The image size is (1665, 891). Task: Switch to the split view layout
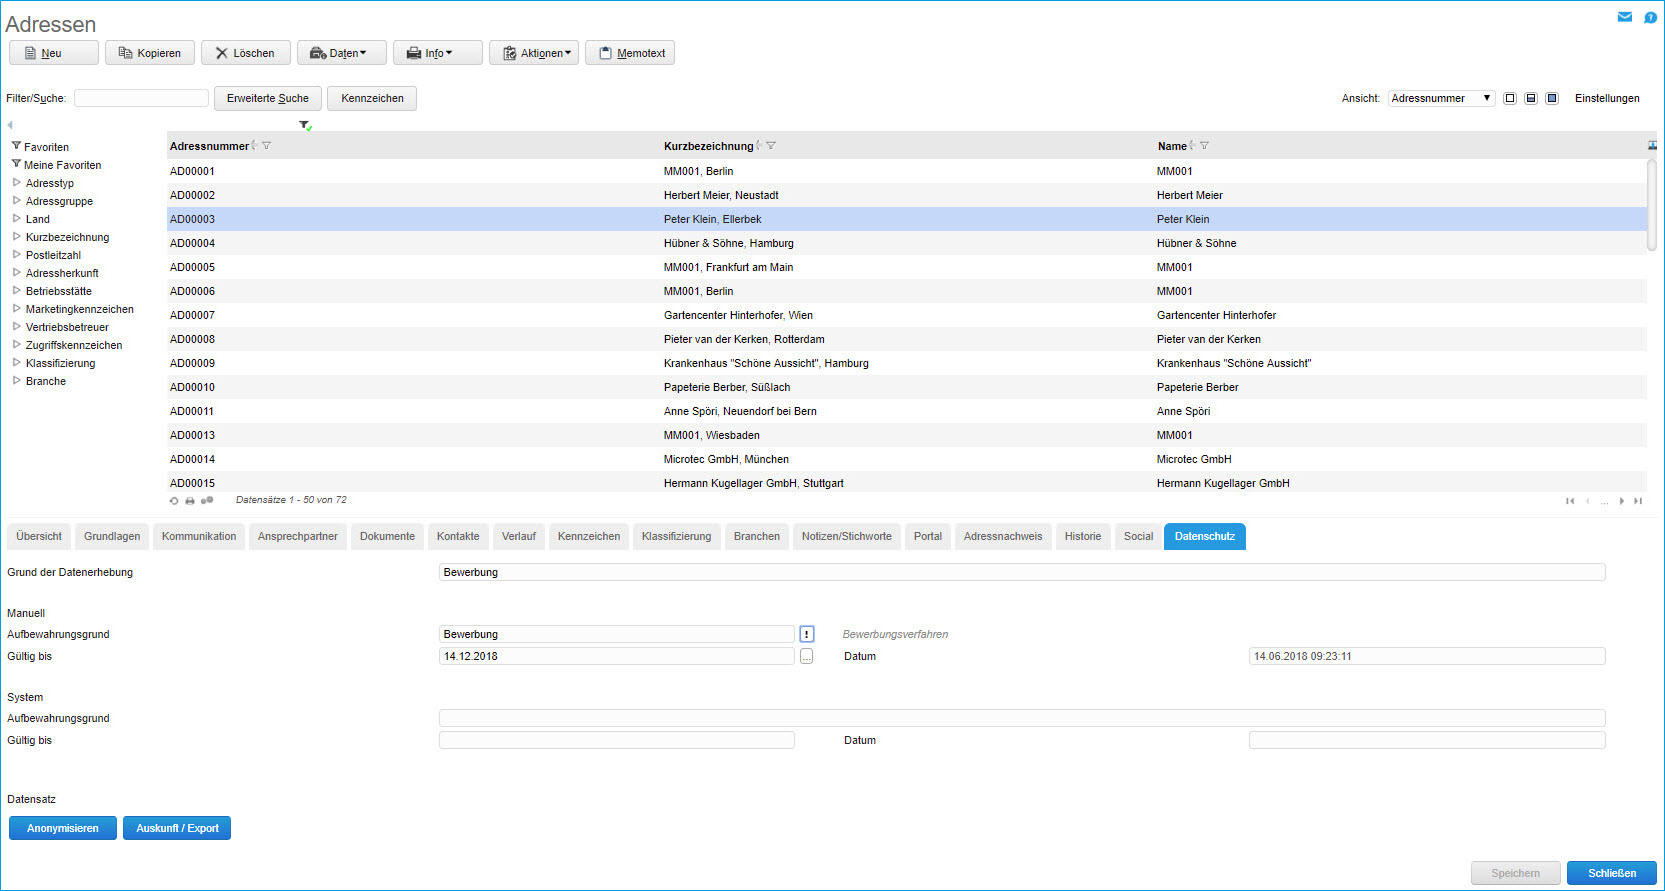[x=1531, y=98]
